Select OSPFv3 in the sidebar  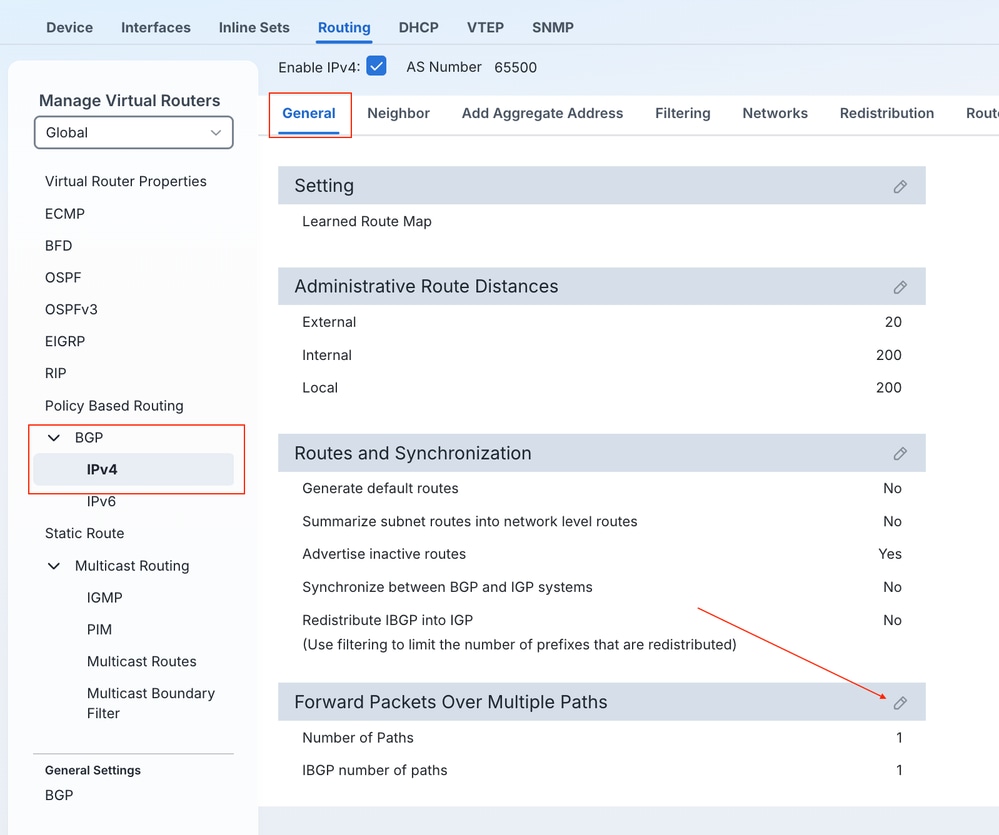(x=71, y=310)
